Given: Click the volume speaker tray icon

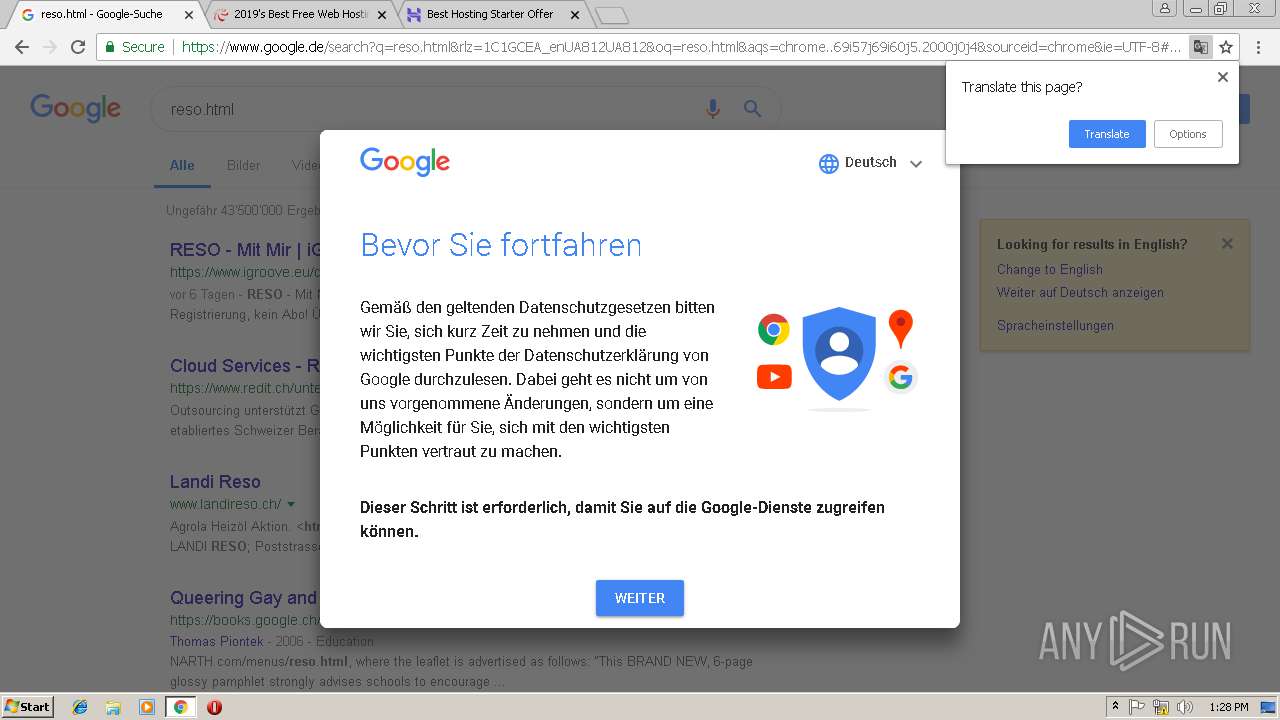Looking at the screenshot, I should click(x=1184, y=707).
